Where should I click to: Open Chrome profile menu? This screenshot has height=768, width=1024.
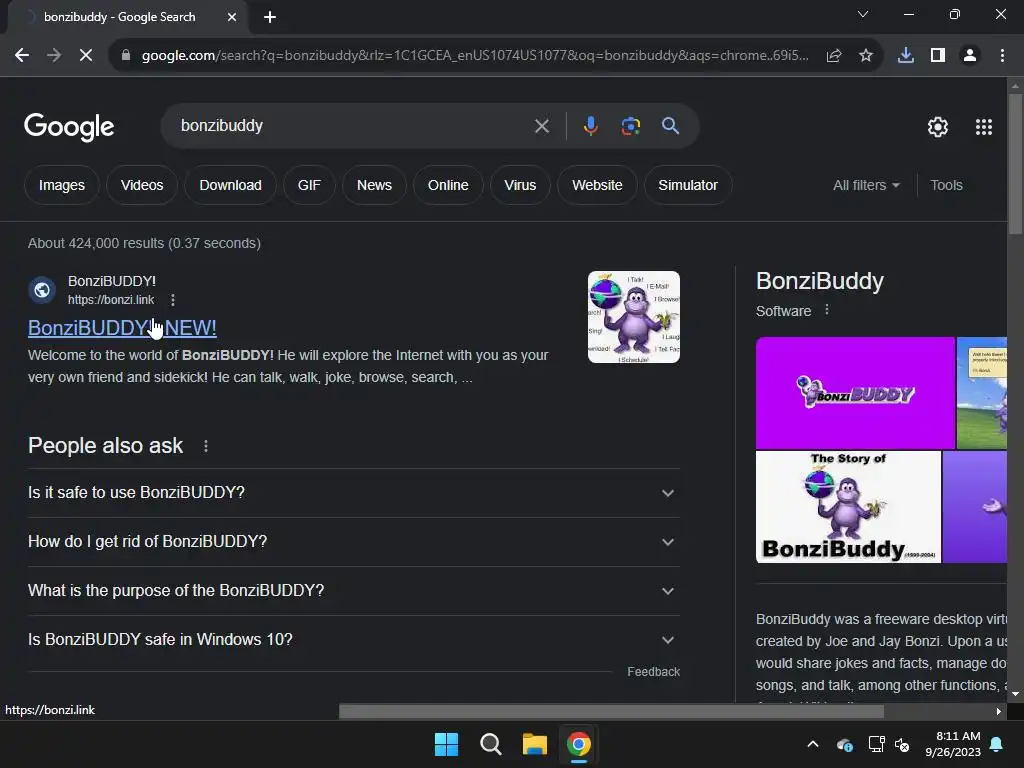970,56
